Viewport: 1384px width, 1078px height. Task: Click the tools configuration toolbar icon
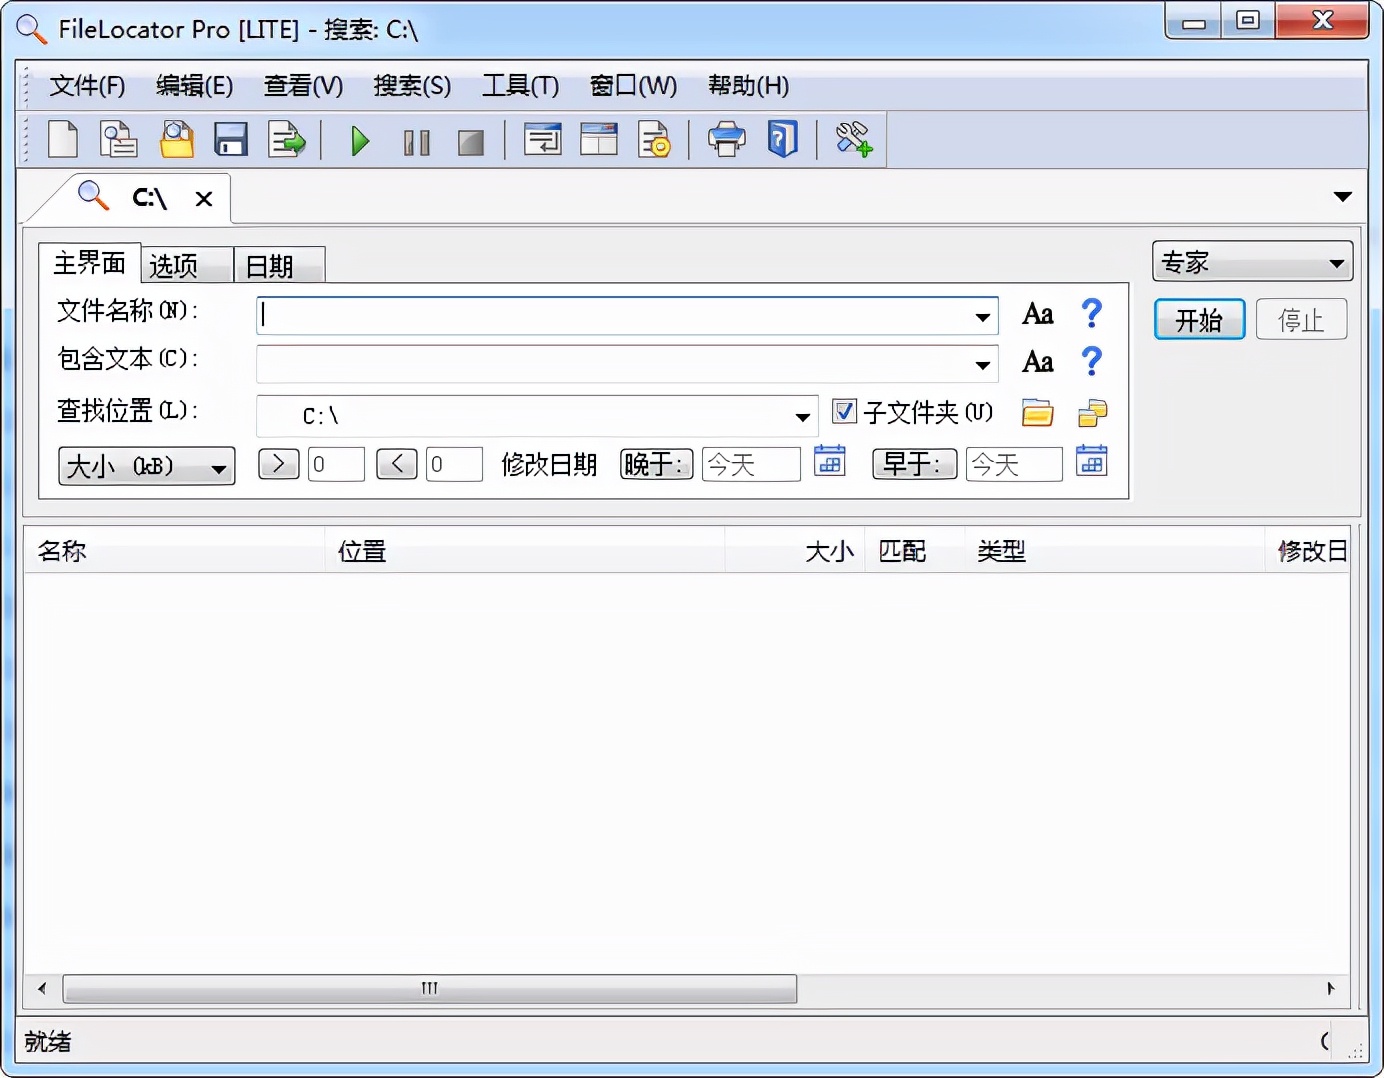point(854,139)
